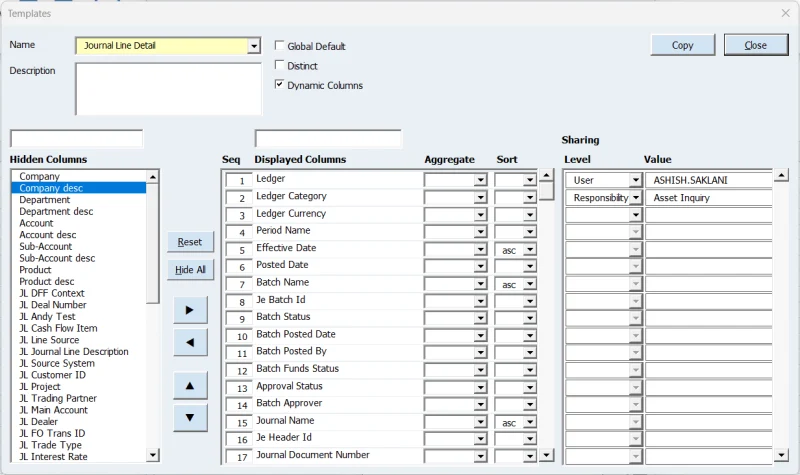Open Aggregate dropdown for Ledger row
The height and width of the screenshot is (475, 800).
click(x=480, y=180)
